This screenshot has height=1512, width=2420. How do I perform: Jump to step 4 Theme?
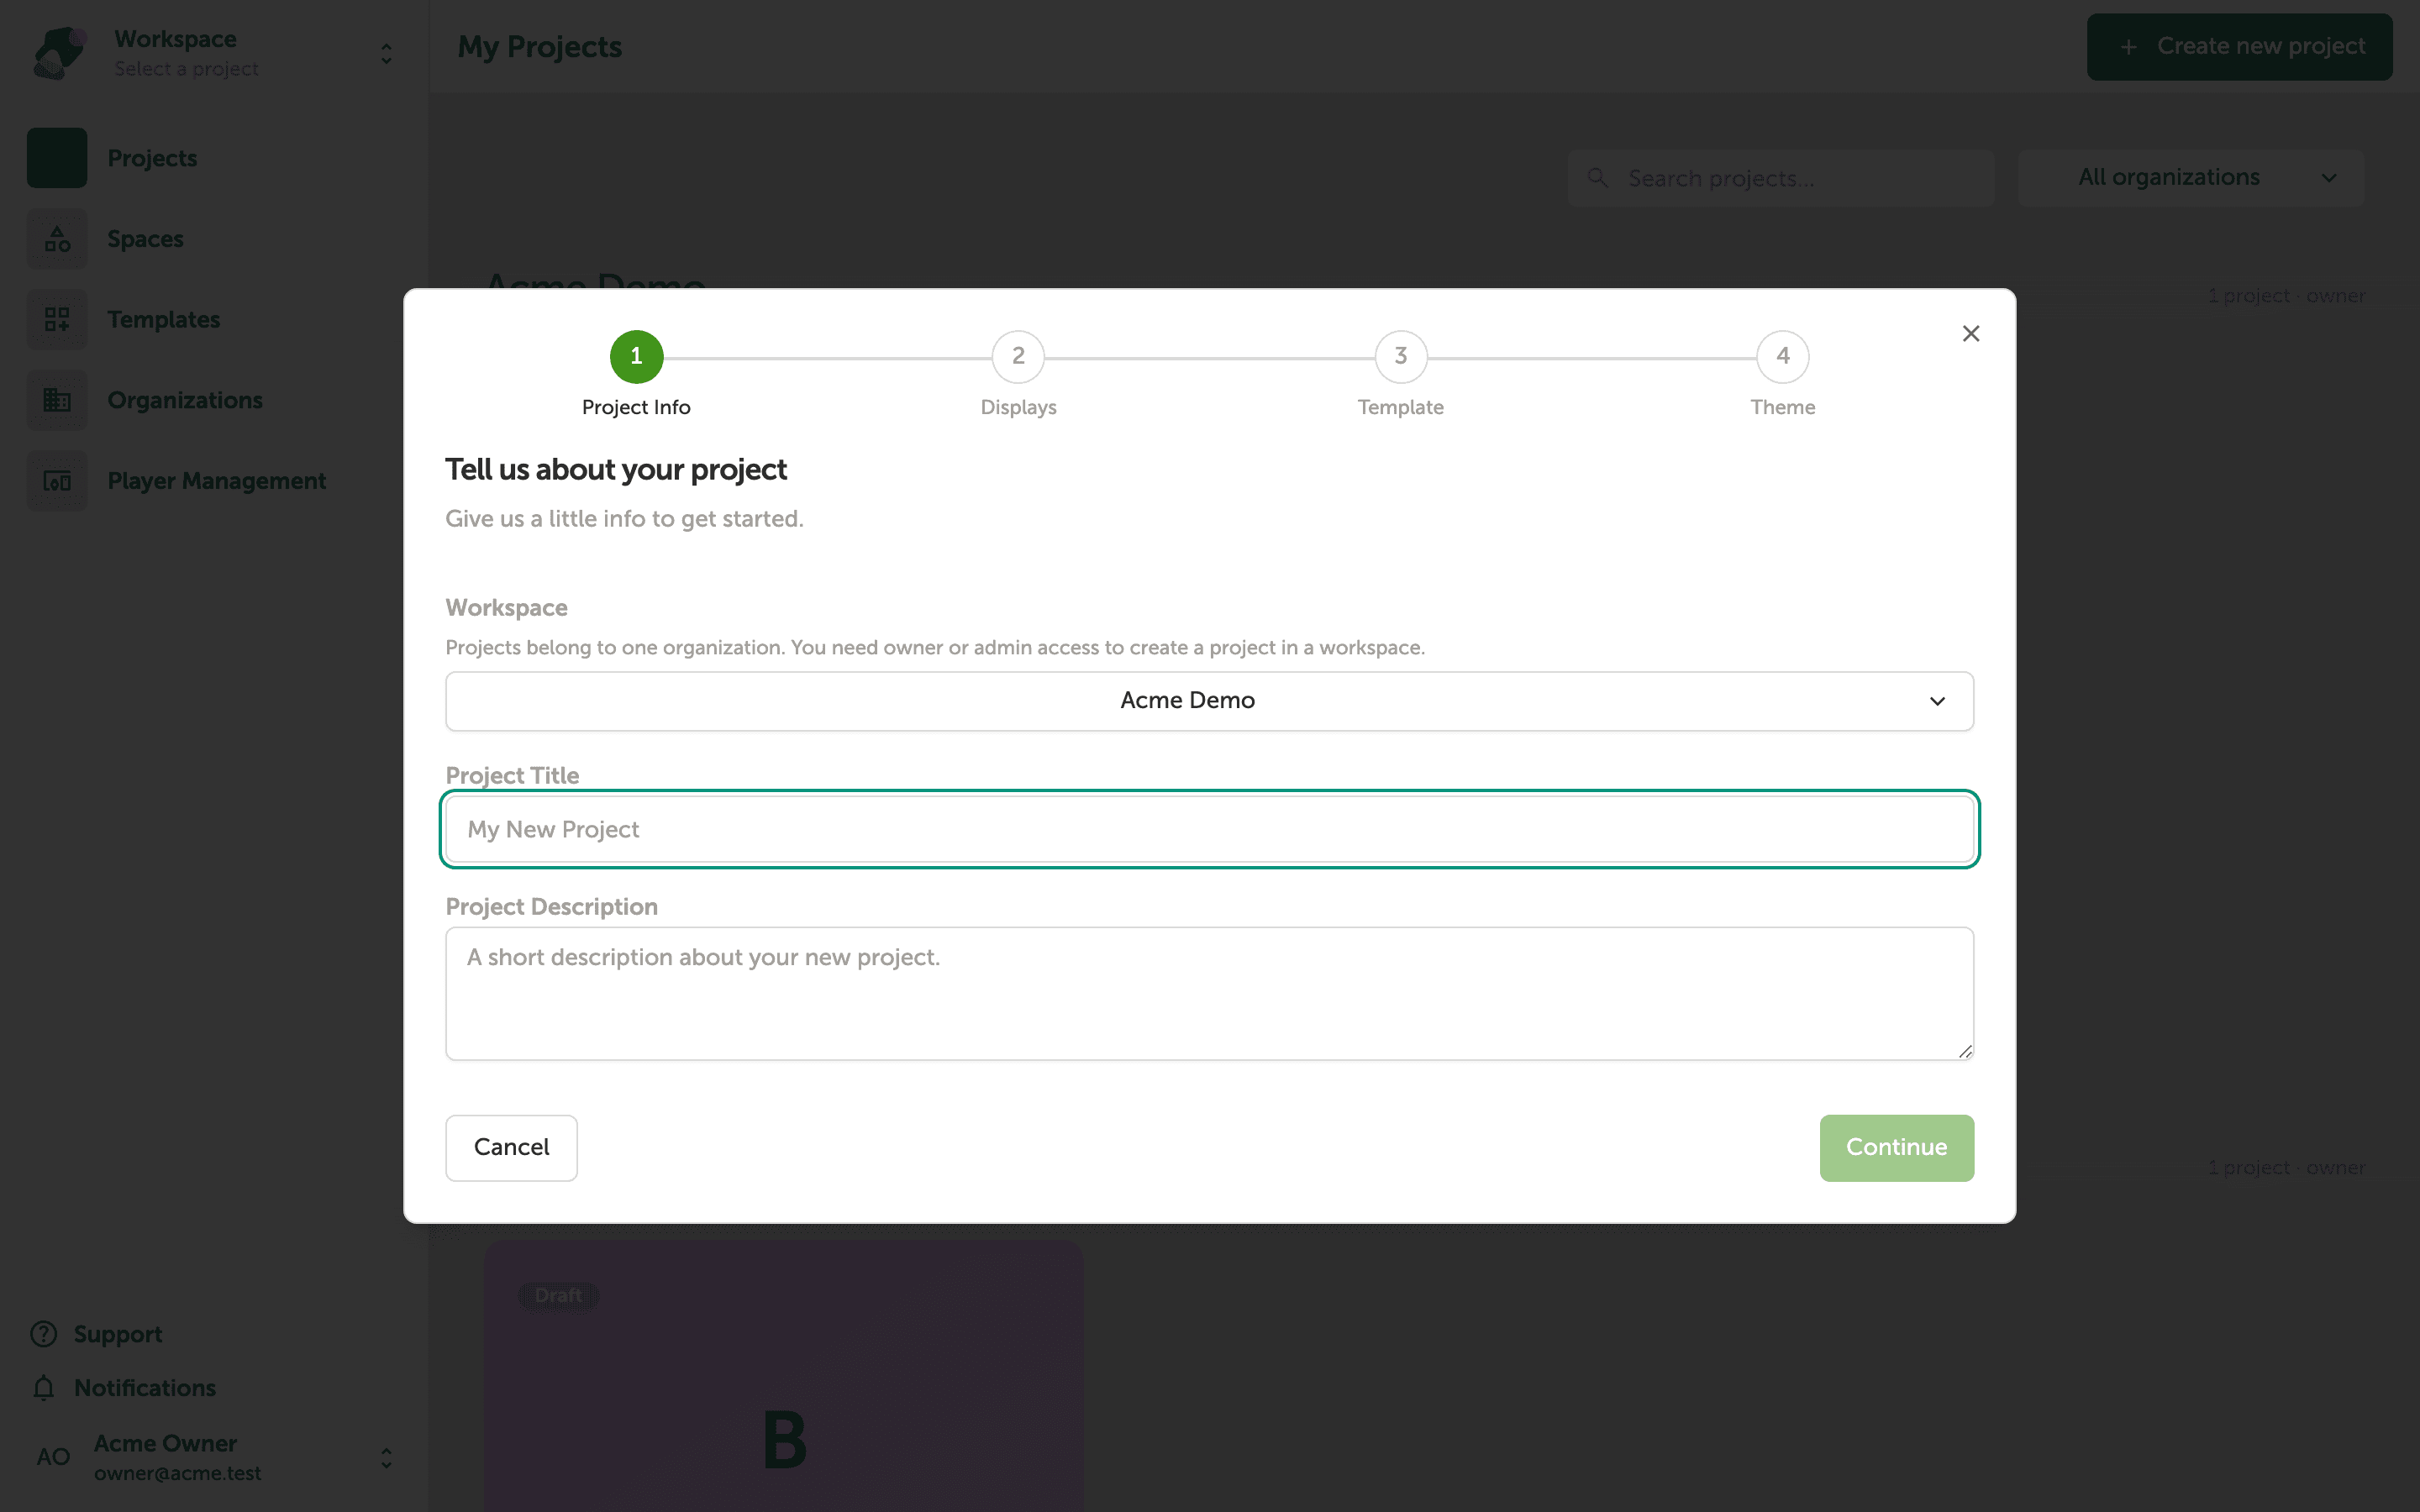coord(1782,357)
